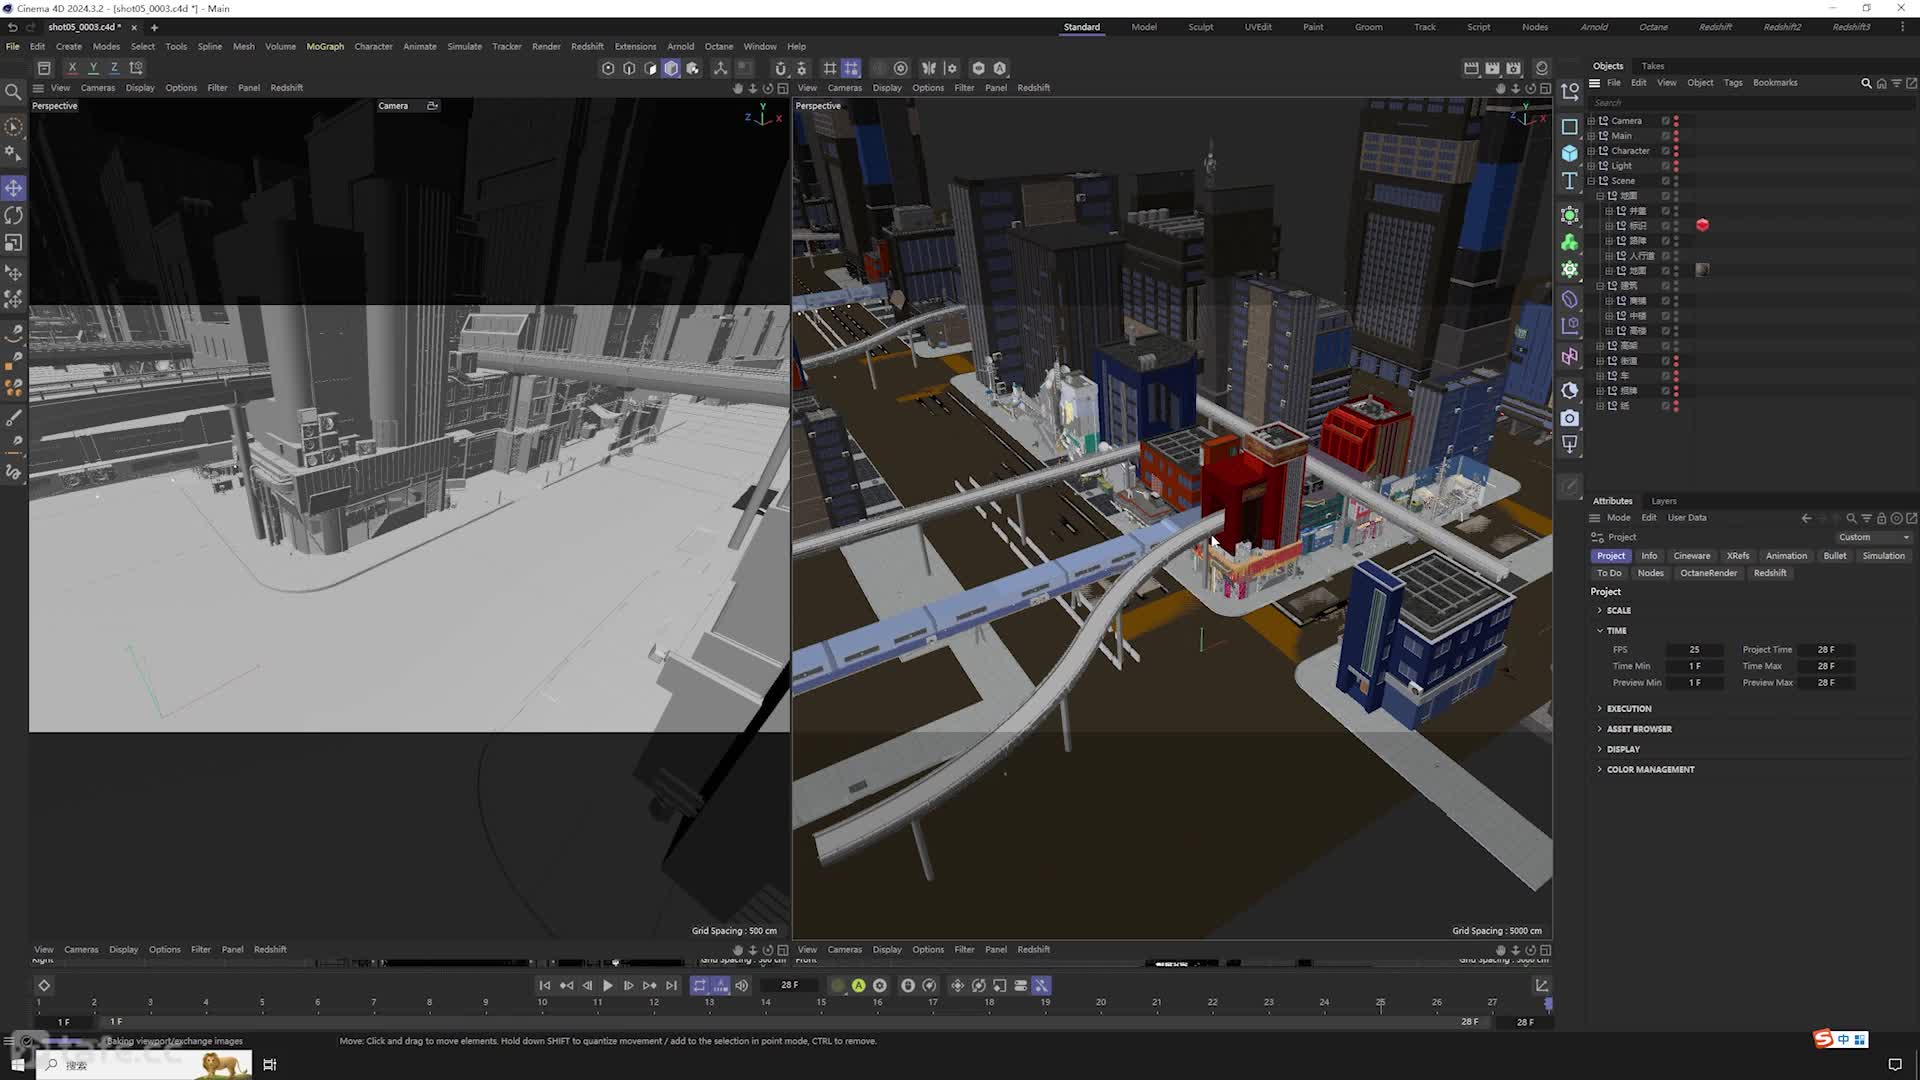Viewport: 1920px width, 1080px height.
Task: Select the Scale tool in left toolbar
Action: [x=14, y=243]
